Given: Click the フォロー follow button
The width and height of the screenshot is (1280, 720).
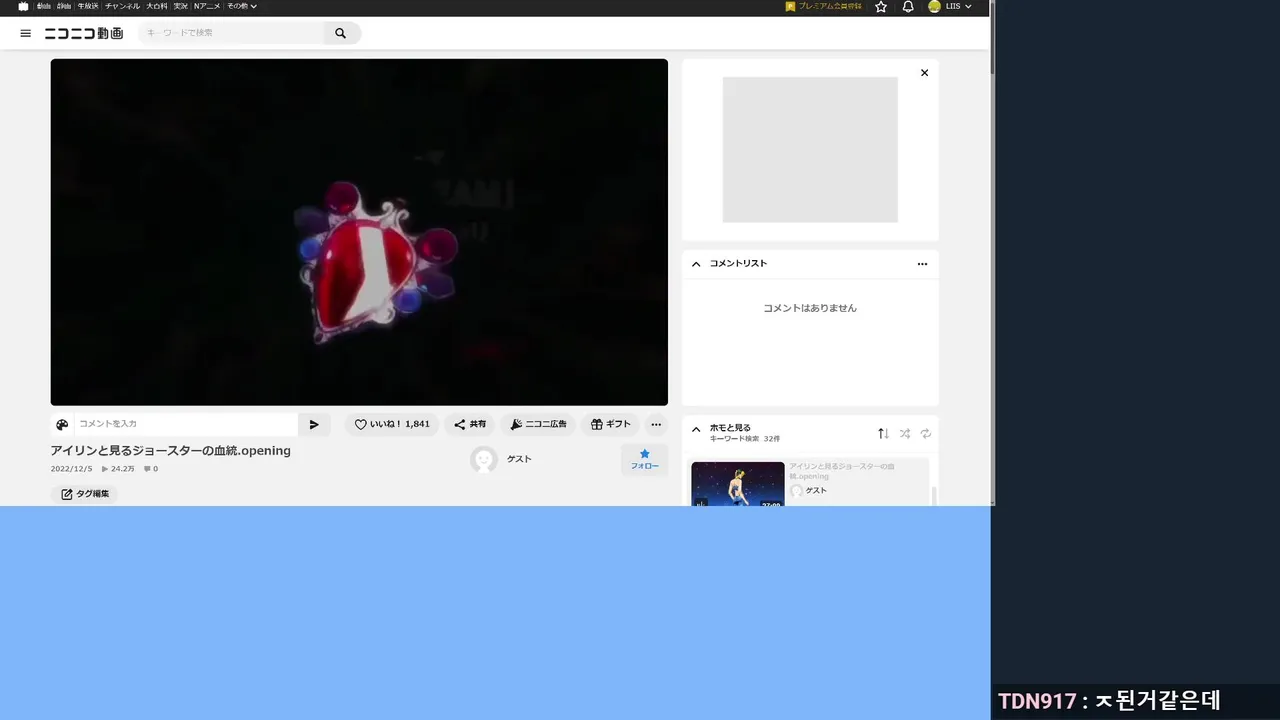Looking at the screenshot, I should (644, 459).
